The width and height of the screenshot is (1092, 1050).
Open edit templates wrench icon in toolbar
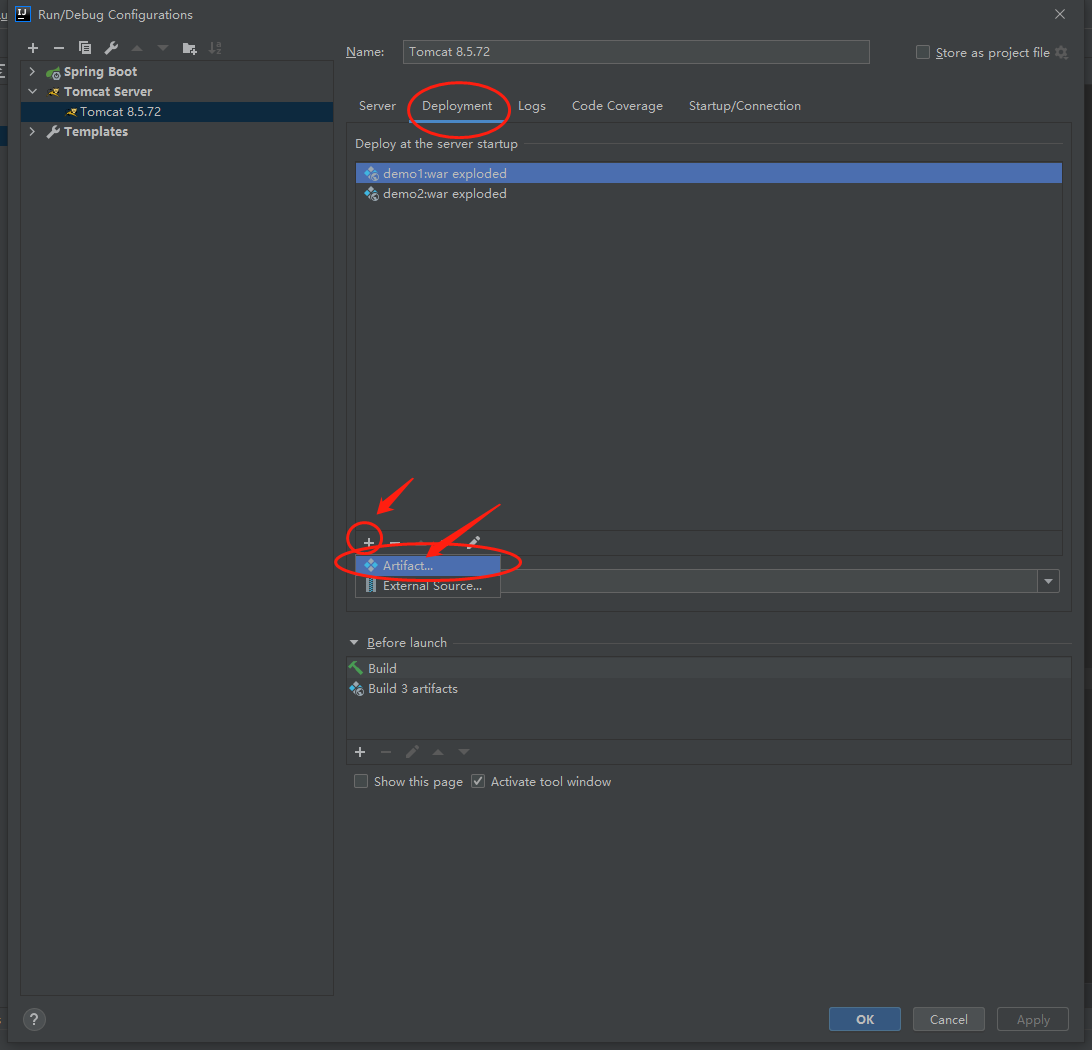click(x=111, y=48)
